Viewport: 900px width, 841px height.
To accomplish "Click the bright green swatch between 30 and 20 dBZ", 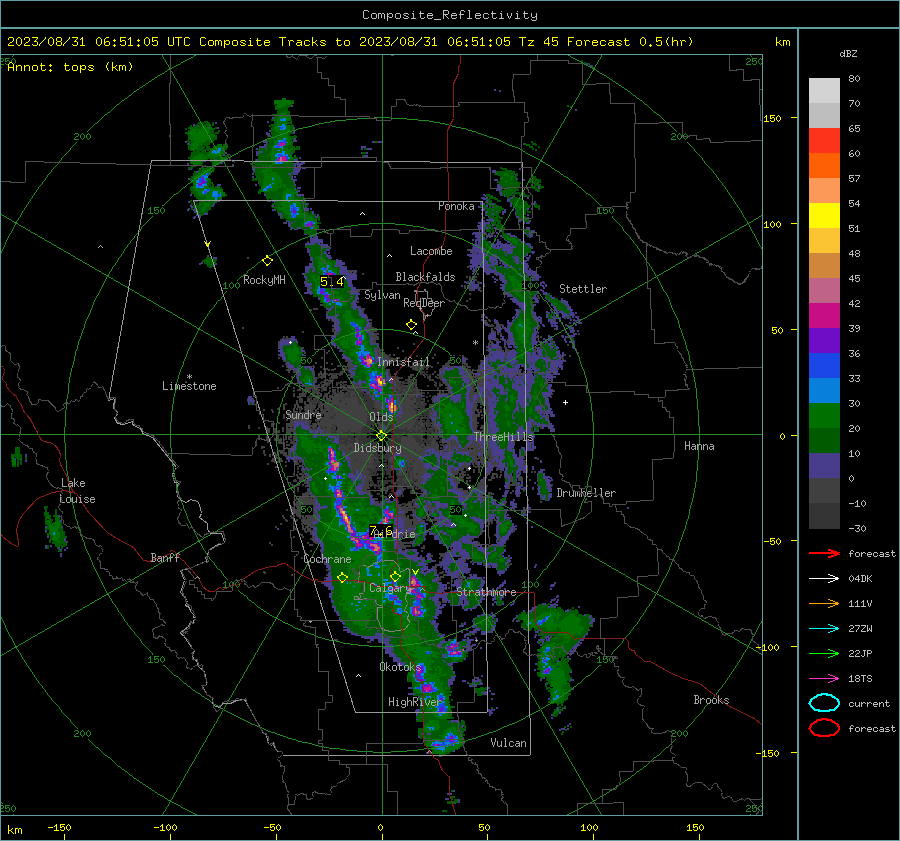I will pyautogui.click(x=824, y=416).
